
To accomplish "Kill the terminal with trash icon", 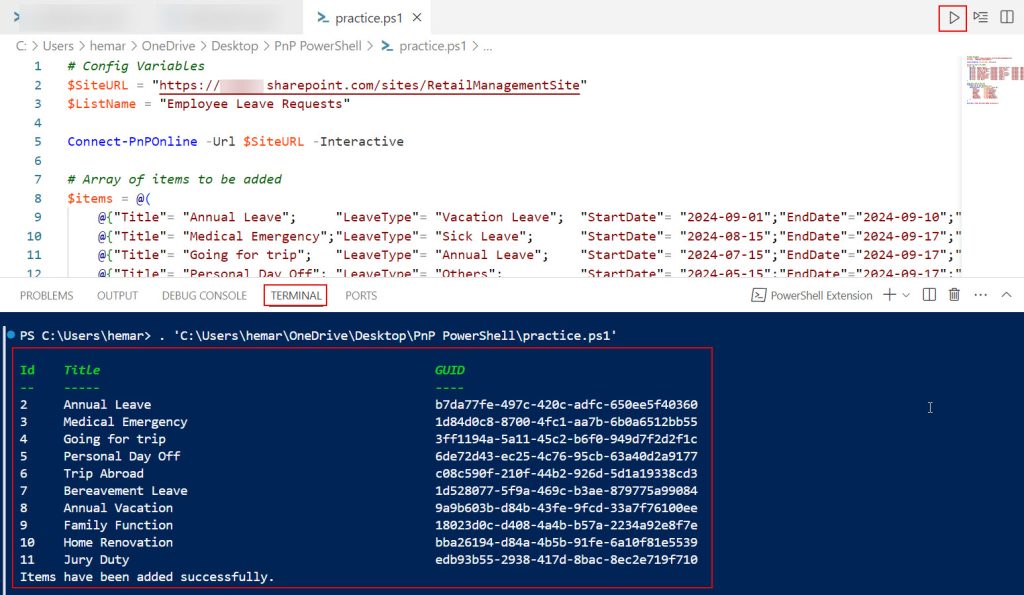I will pyautogui.click(x=954, y=295).
